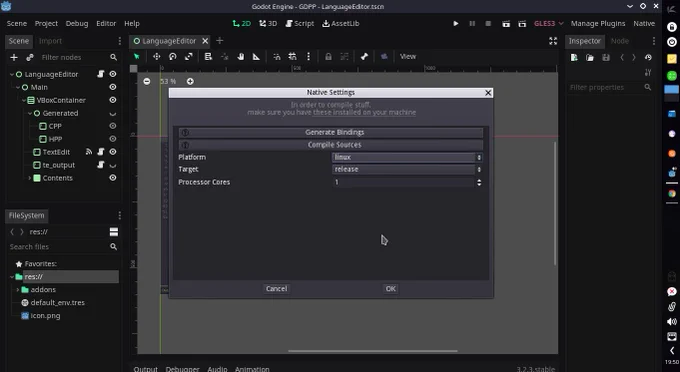
Task: Collapse the LanguageEditor tree node
Action: (x=12, y=74)
